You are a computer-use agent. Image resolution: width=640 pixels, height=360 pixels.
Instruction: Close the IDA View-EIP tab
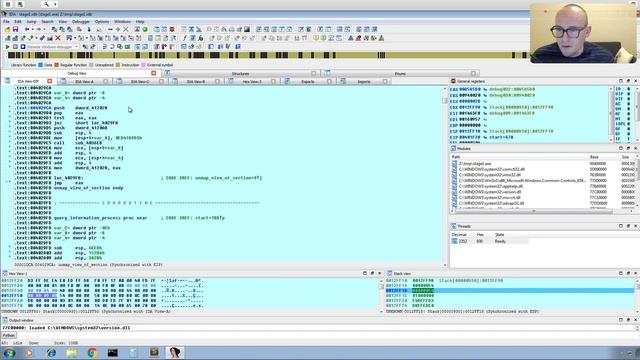49,82
